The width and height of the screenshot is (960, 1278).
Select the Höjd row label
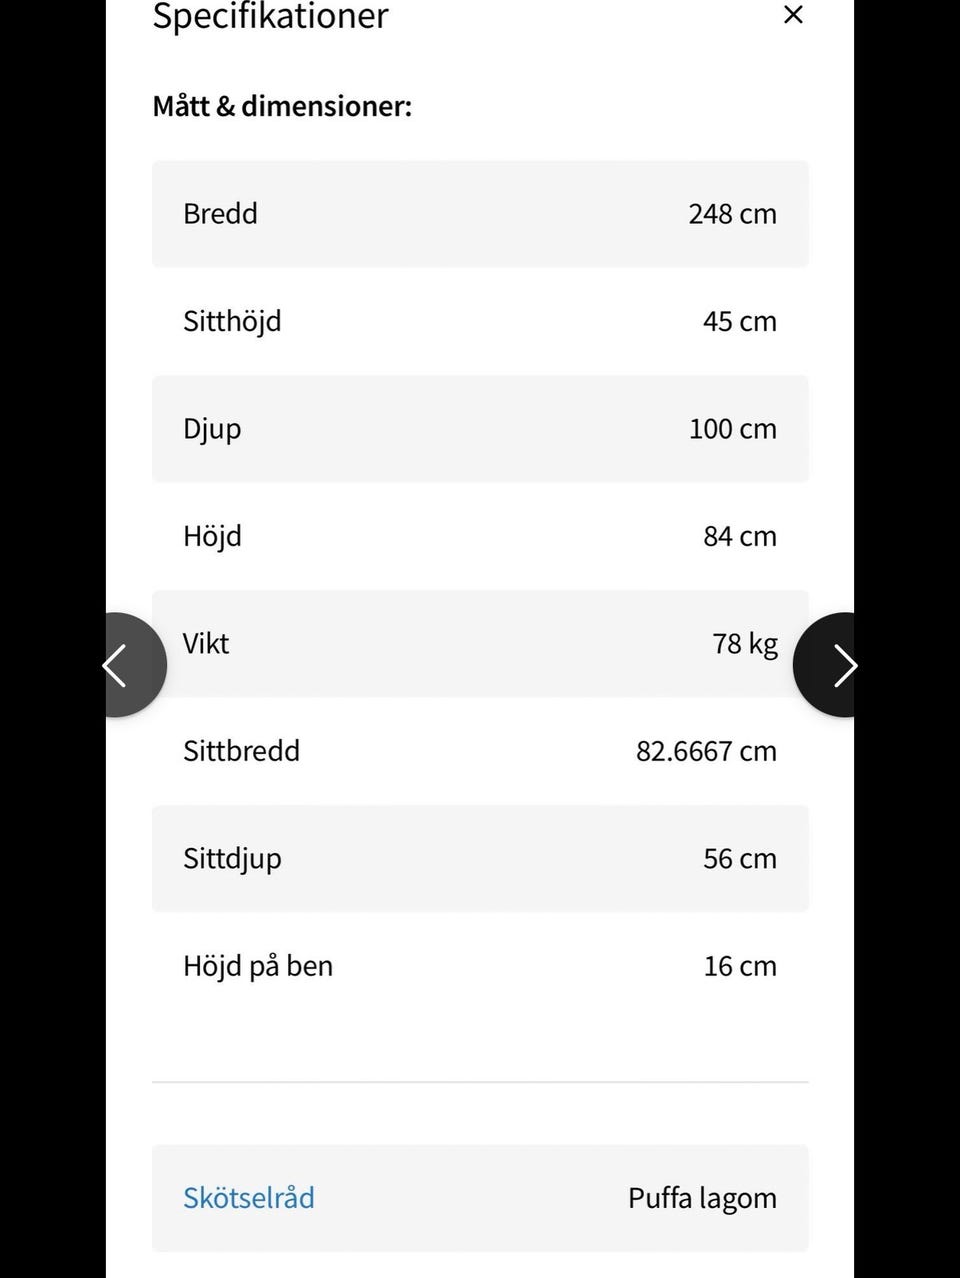pos(212,536)
